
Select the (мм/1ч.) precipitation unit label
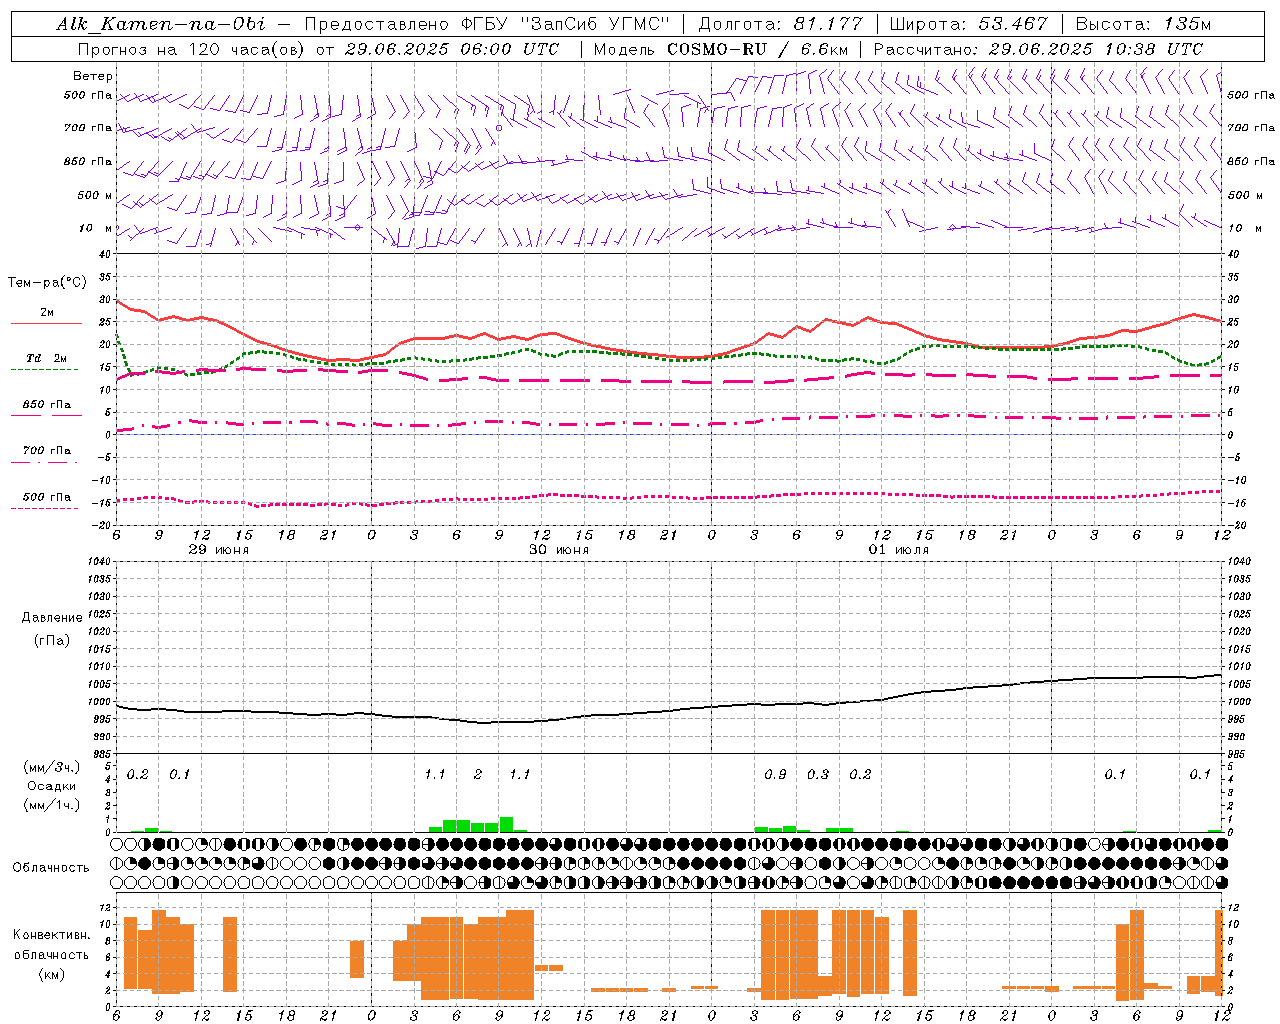pyautogui.click(x=52, y=805)
